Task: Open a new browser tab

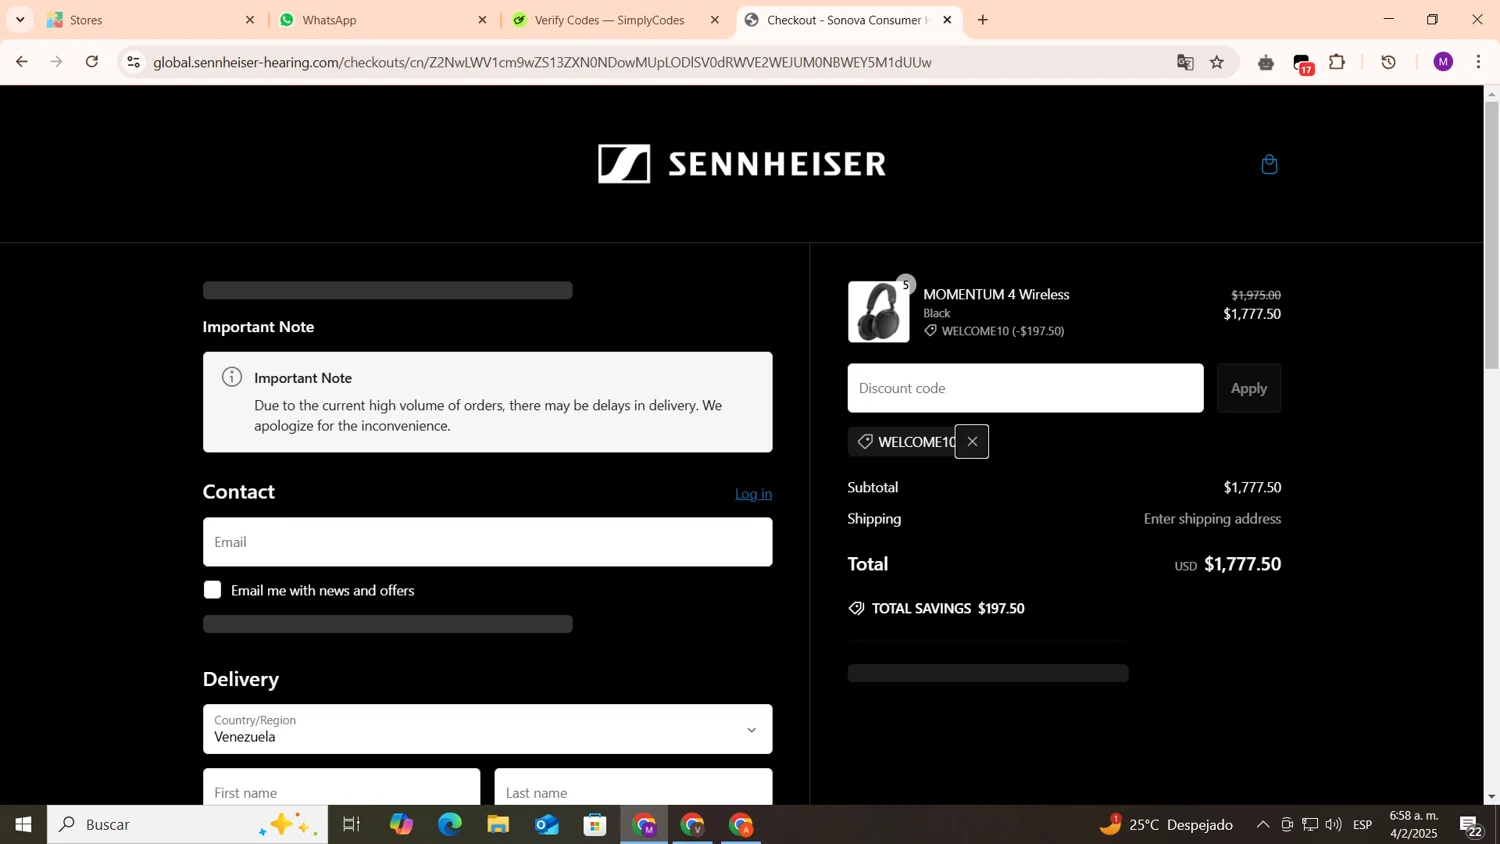Action: point(983,20)
